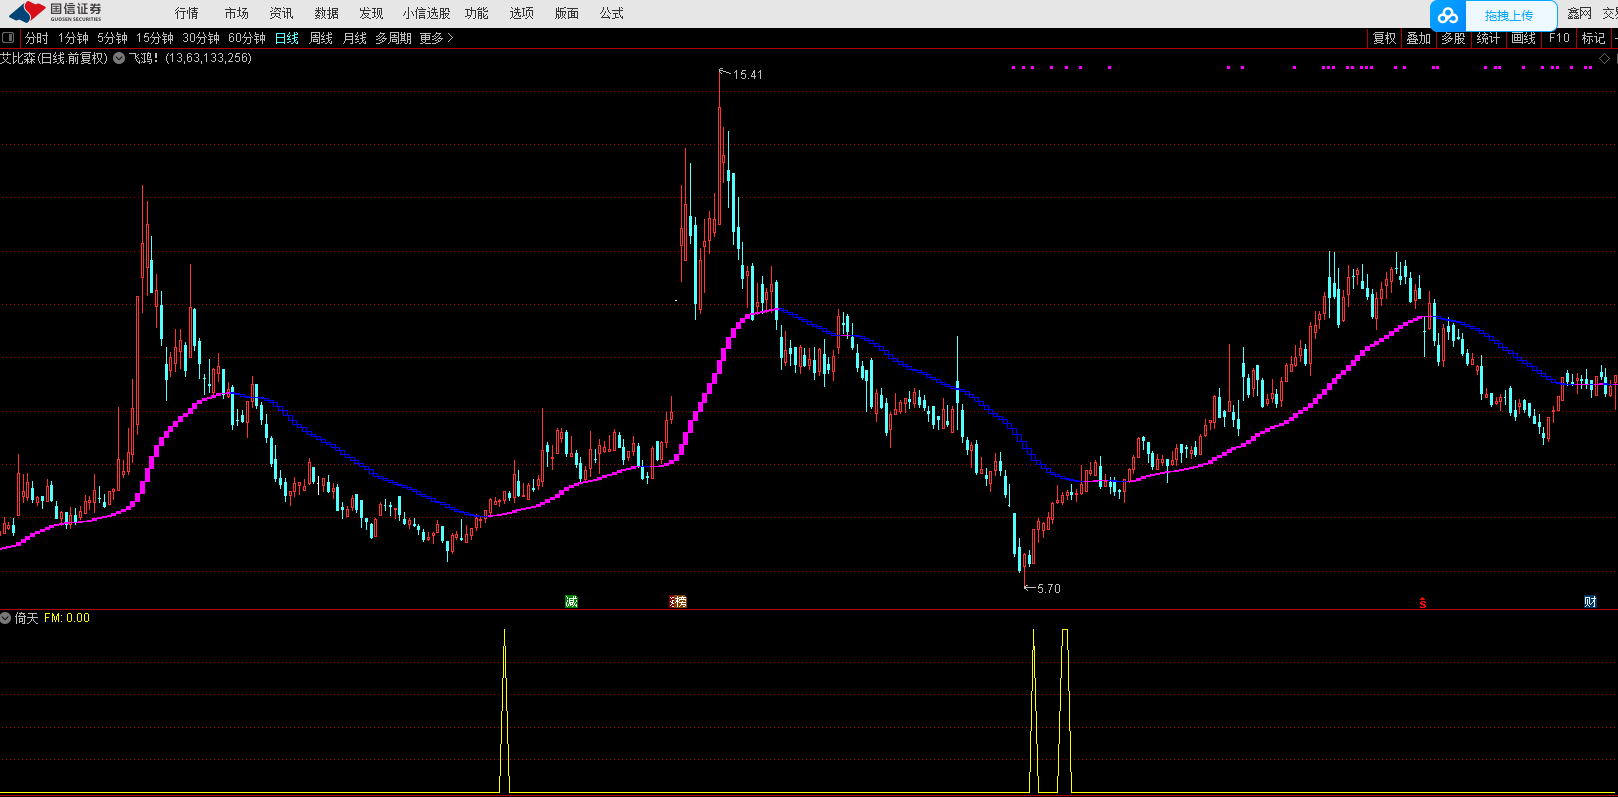1618x797 pixels.
Task: Open 多周期 multi-period view
Action: click(394, 38)
